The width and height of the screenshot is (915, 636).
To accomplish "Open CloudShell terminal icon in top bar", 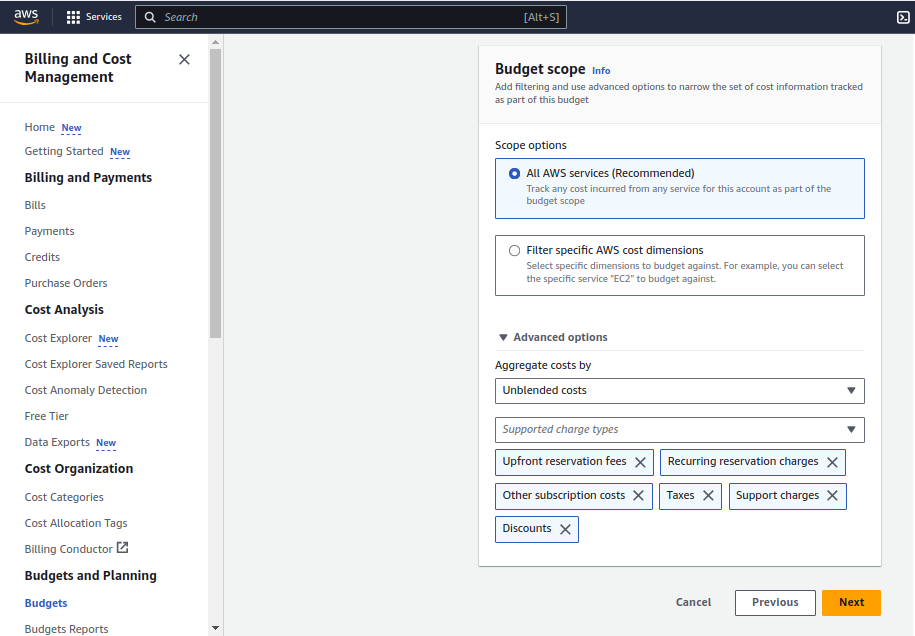I will 903,17.
